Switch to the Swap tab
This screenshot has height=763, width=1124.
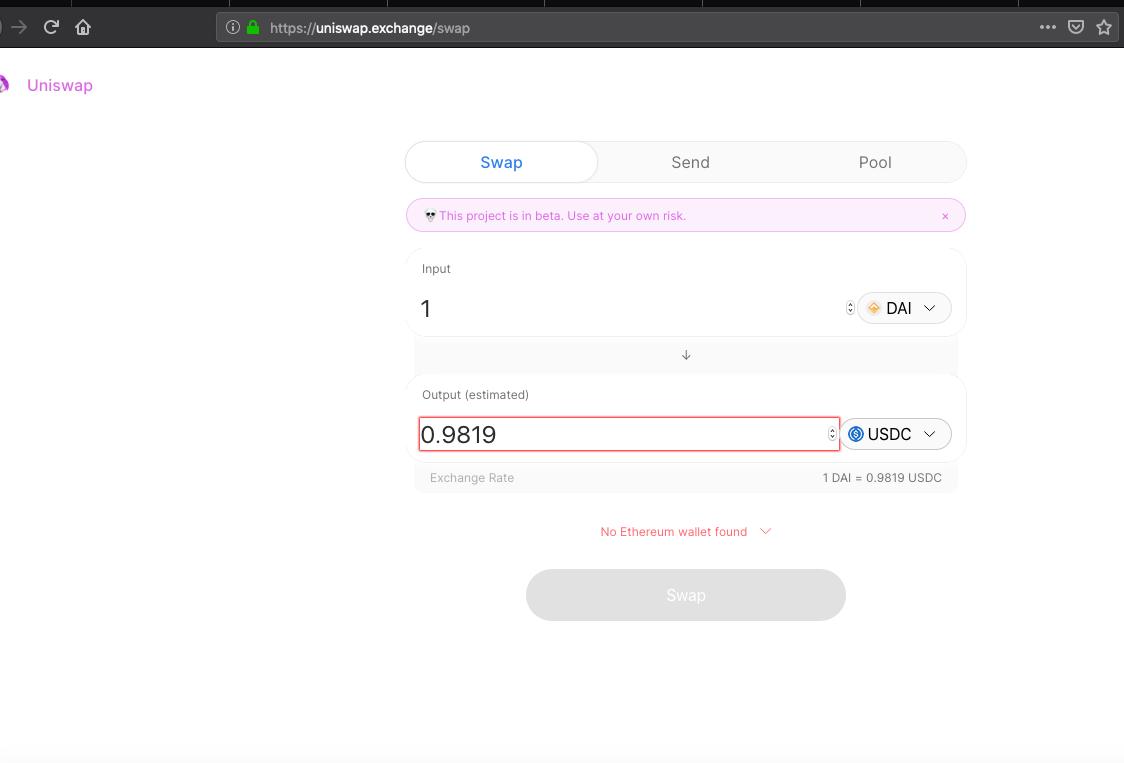[x=501, y=162]
